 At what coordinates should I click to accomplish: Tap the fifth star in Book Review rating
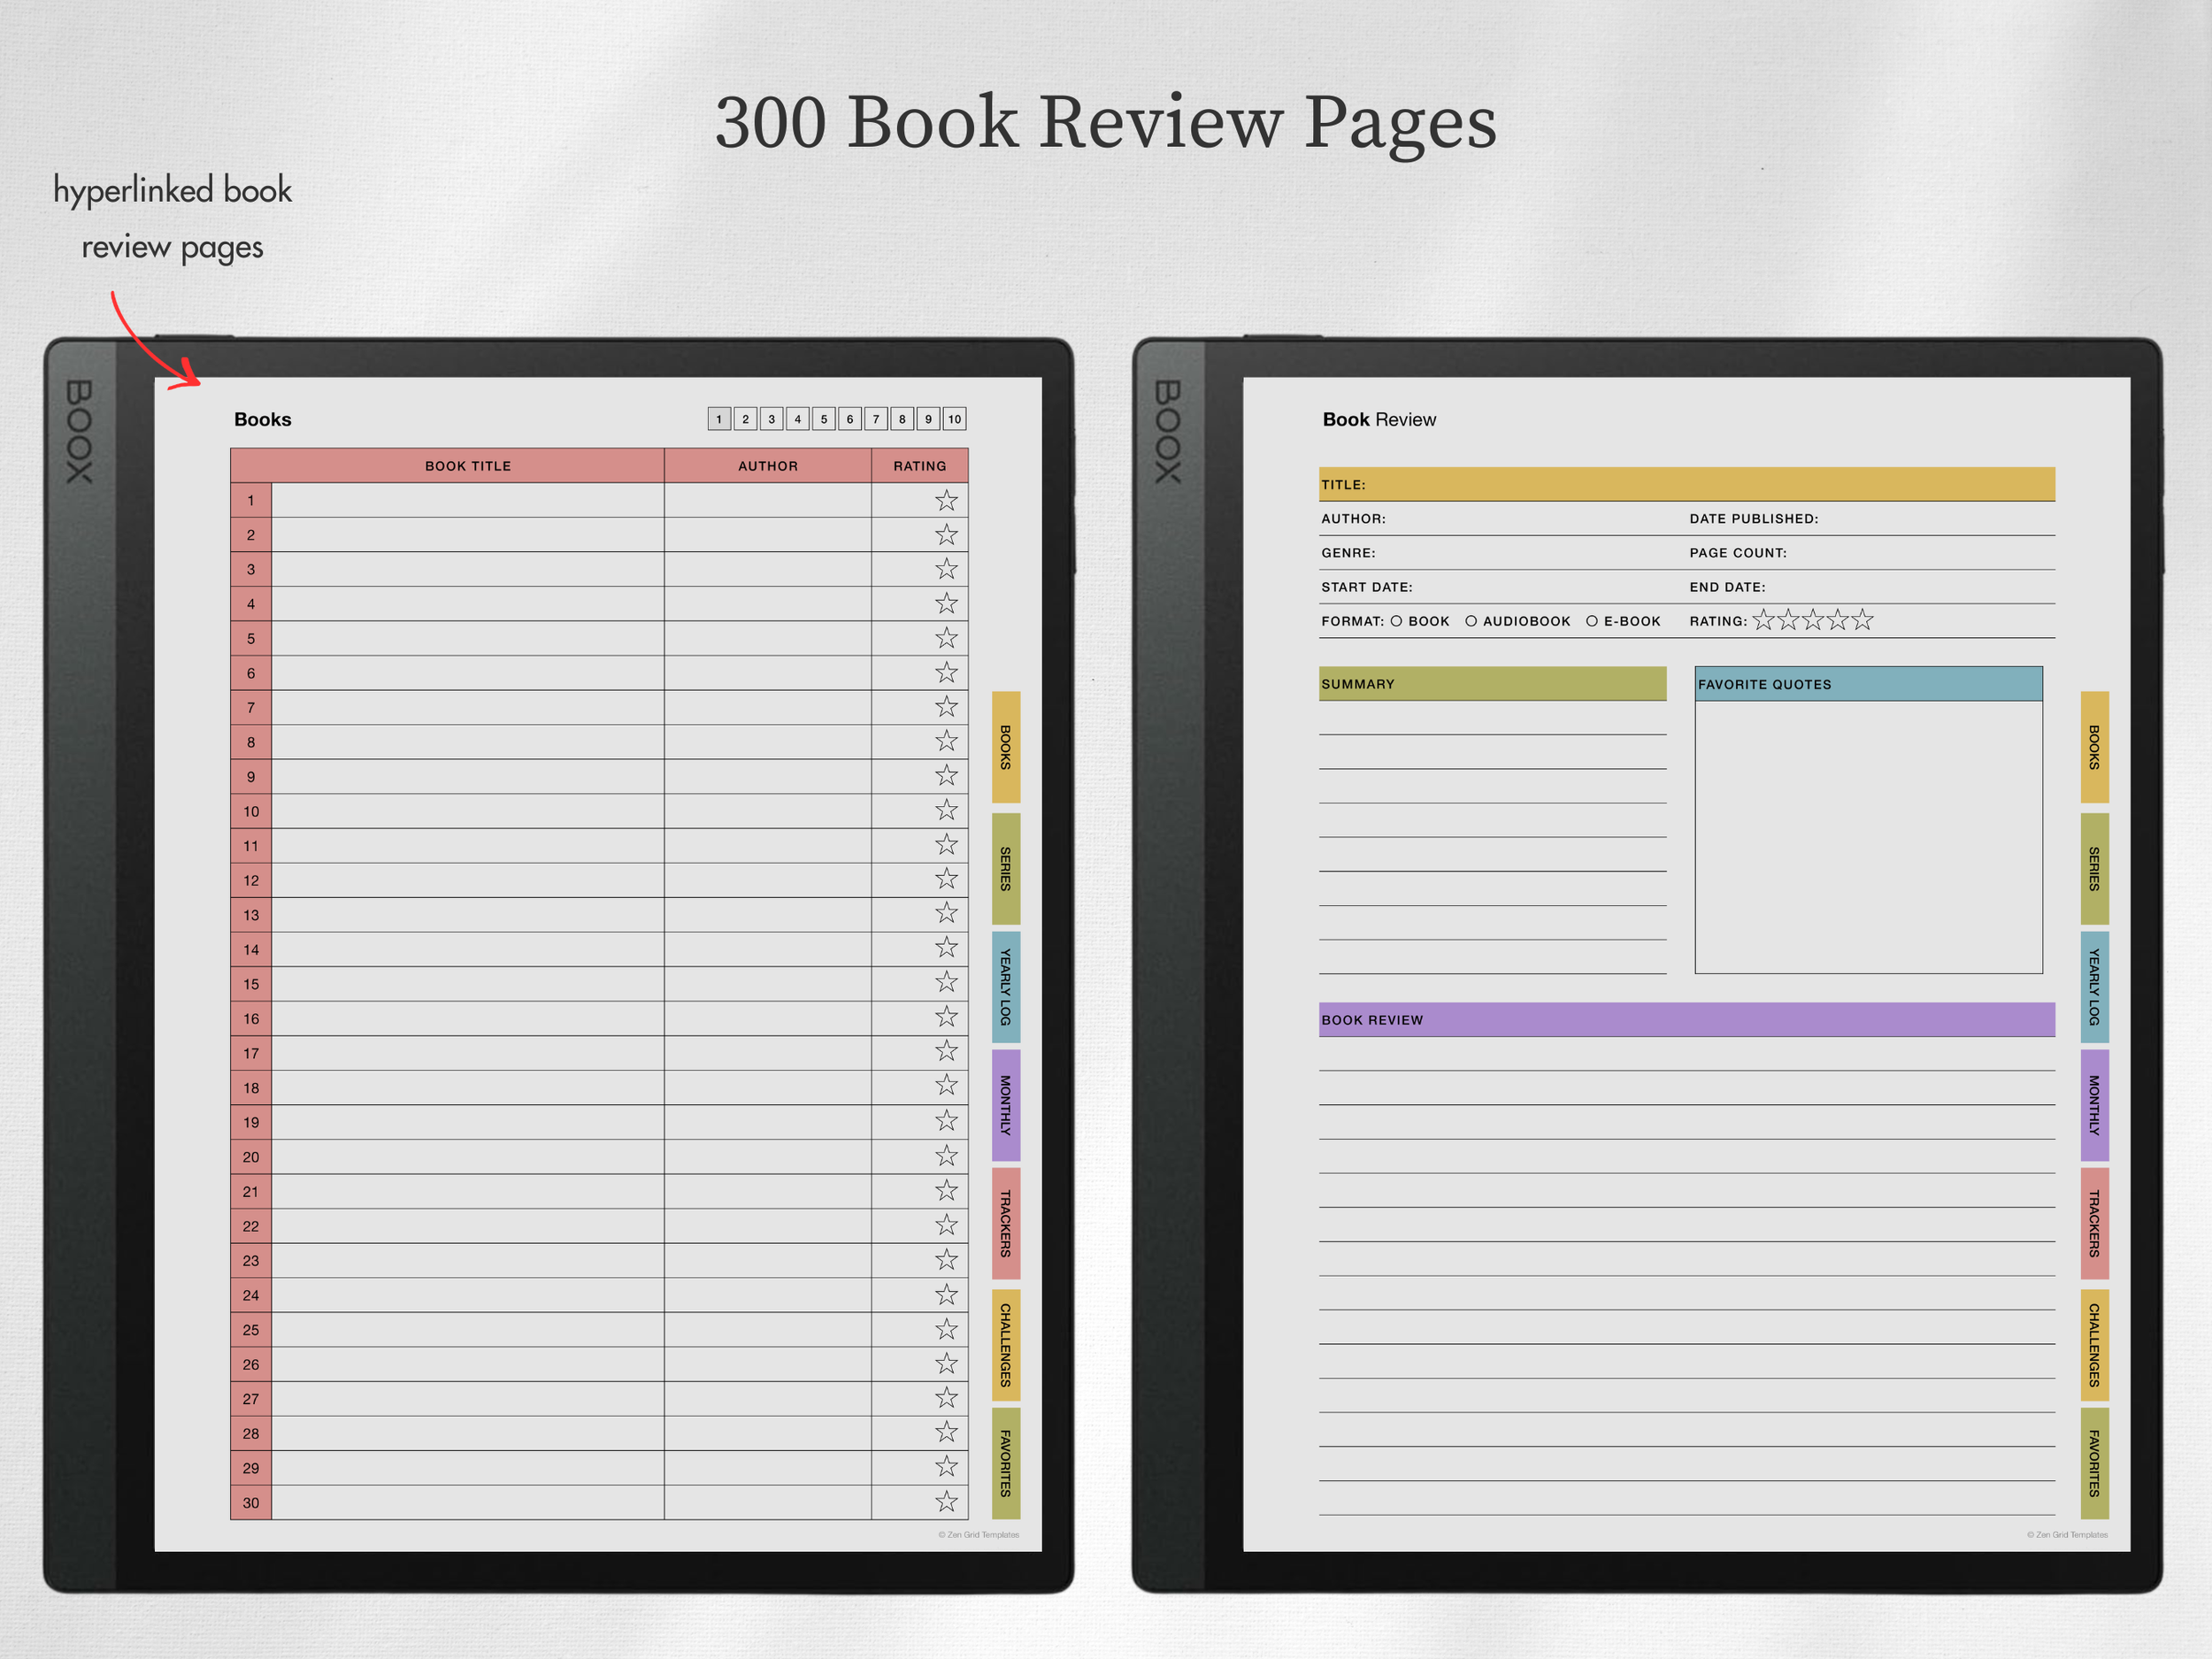(1862, 620)
